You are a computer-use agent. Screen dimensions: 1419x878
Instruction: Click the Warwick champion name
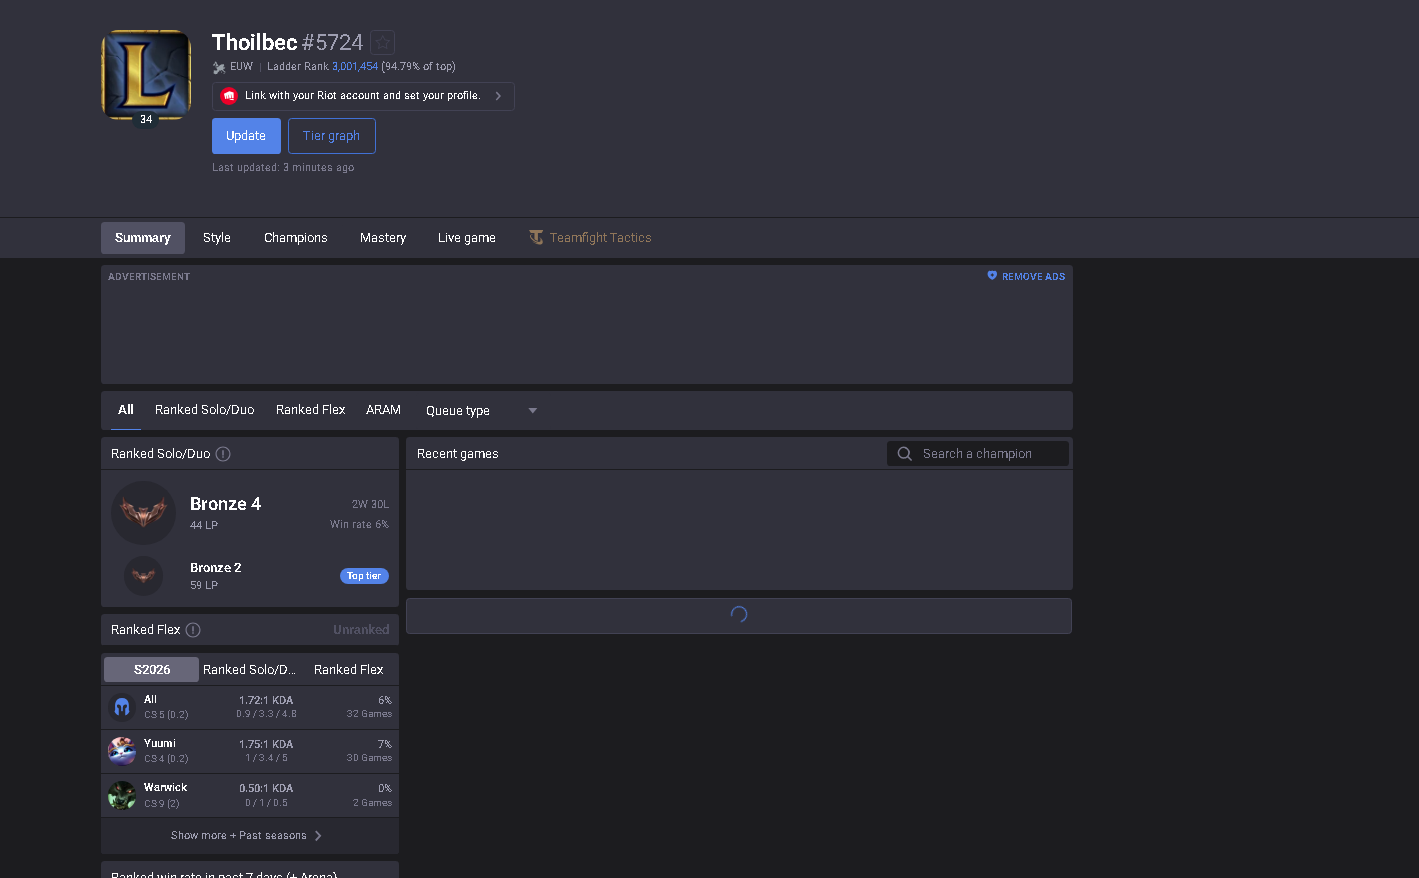point(166,788)
